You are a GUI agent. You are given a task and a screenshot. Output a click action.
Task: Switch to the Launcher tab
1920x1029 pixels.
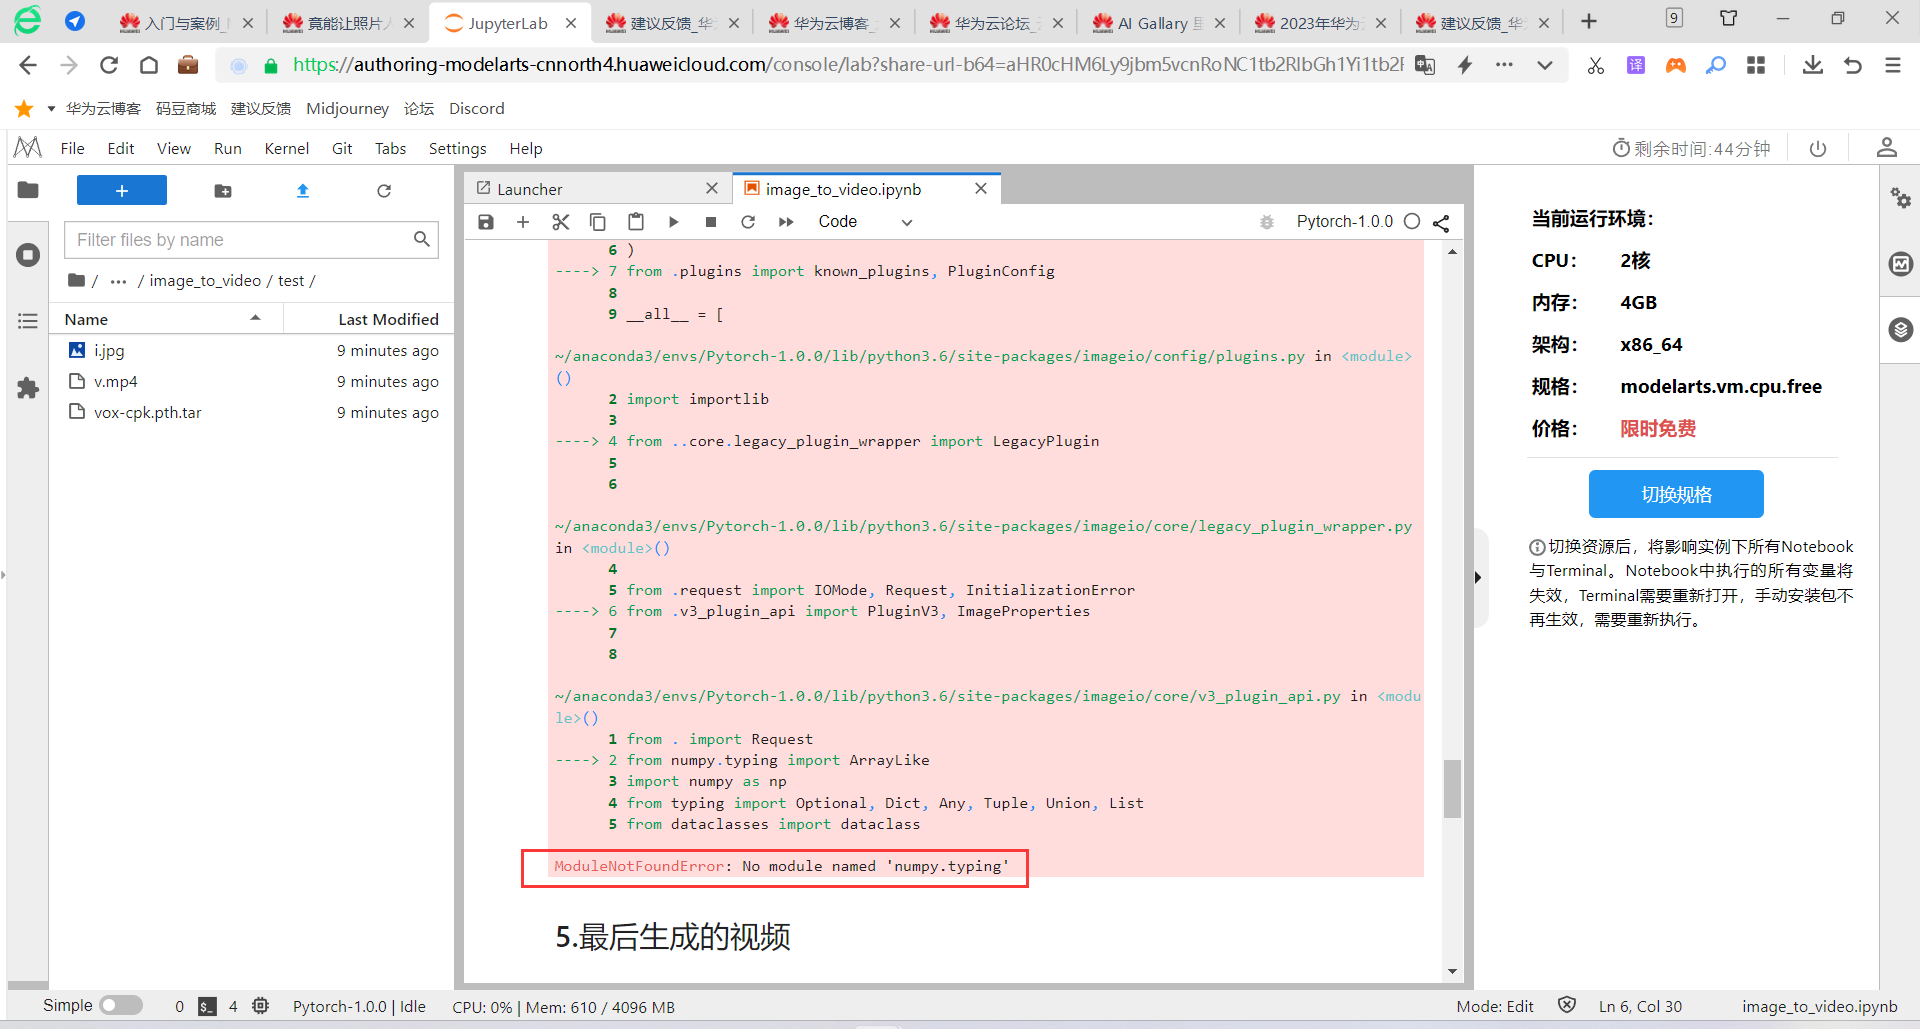click(598, 189)
